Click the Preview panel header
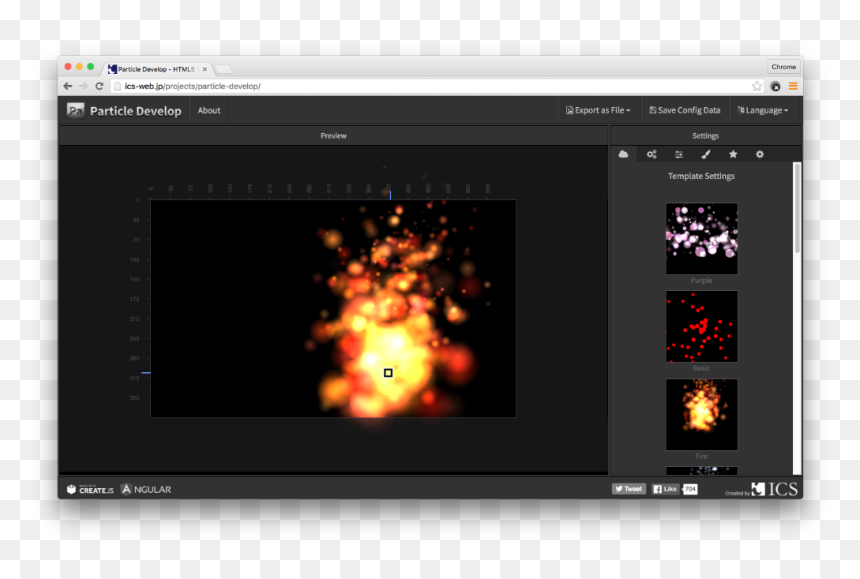The width and height of the screenshot is (860, 579). (x=333, y=135)
